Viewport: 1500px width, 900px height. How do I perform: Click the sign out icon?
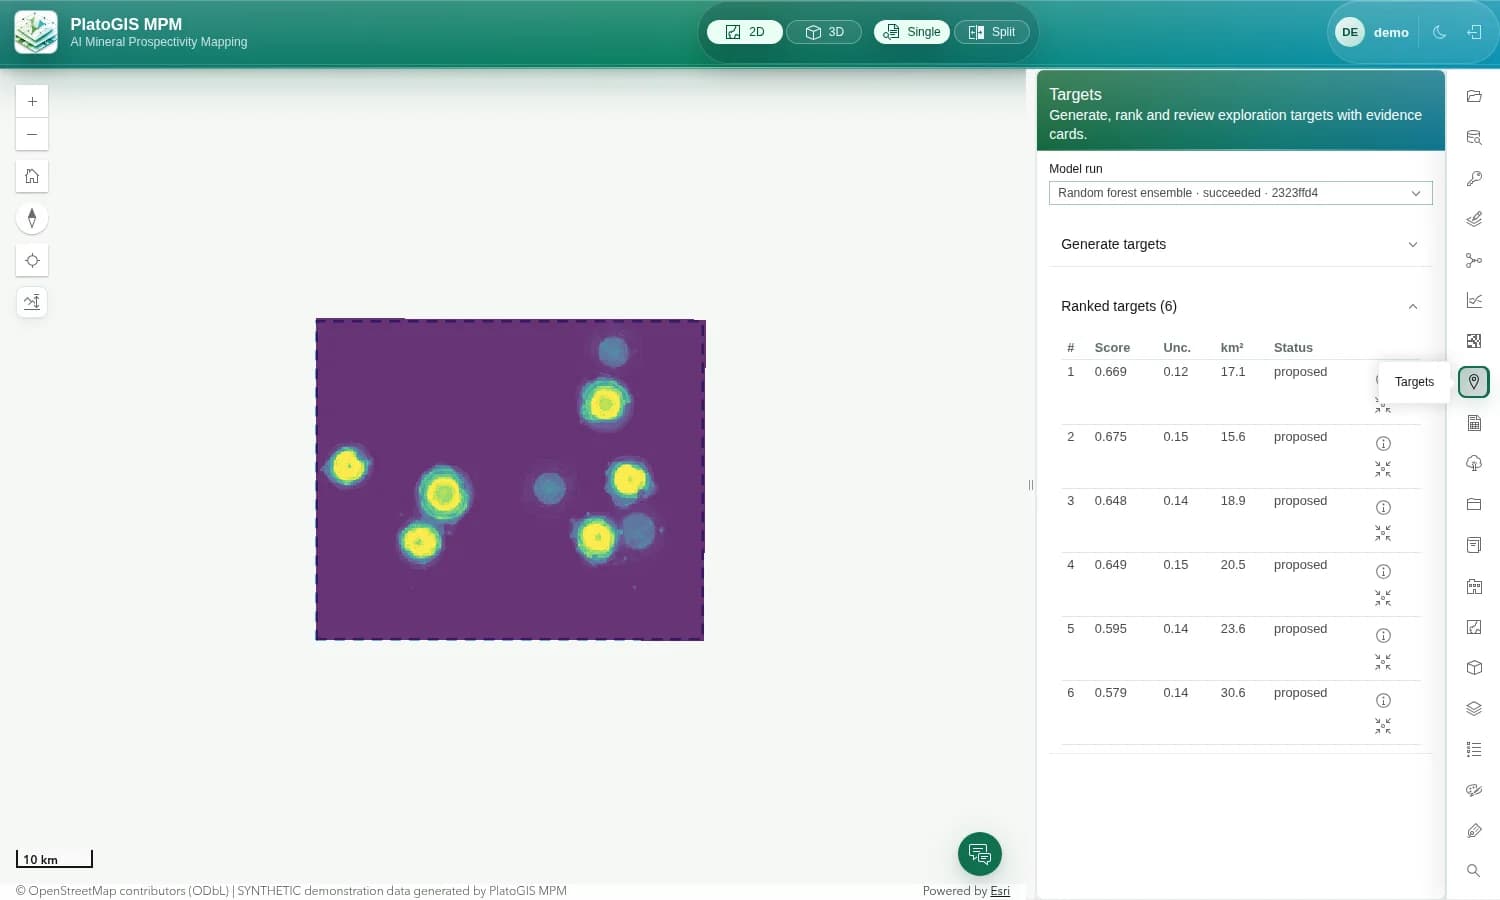click(1474, 32)
